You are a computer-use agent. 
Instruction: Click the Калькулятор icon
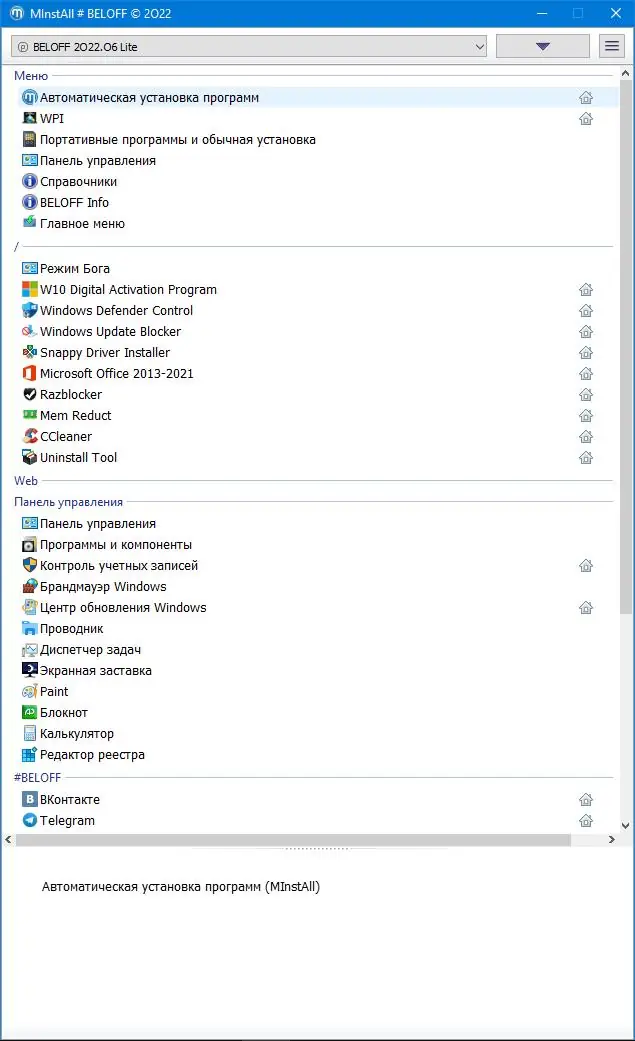pos(29,734)
